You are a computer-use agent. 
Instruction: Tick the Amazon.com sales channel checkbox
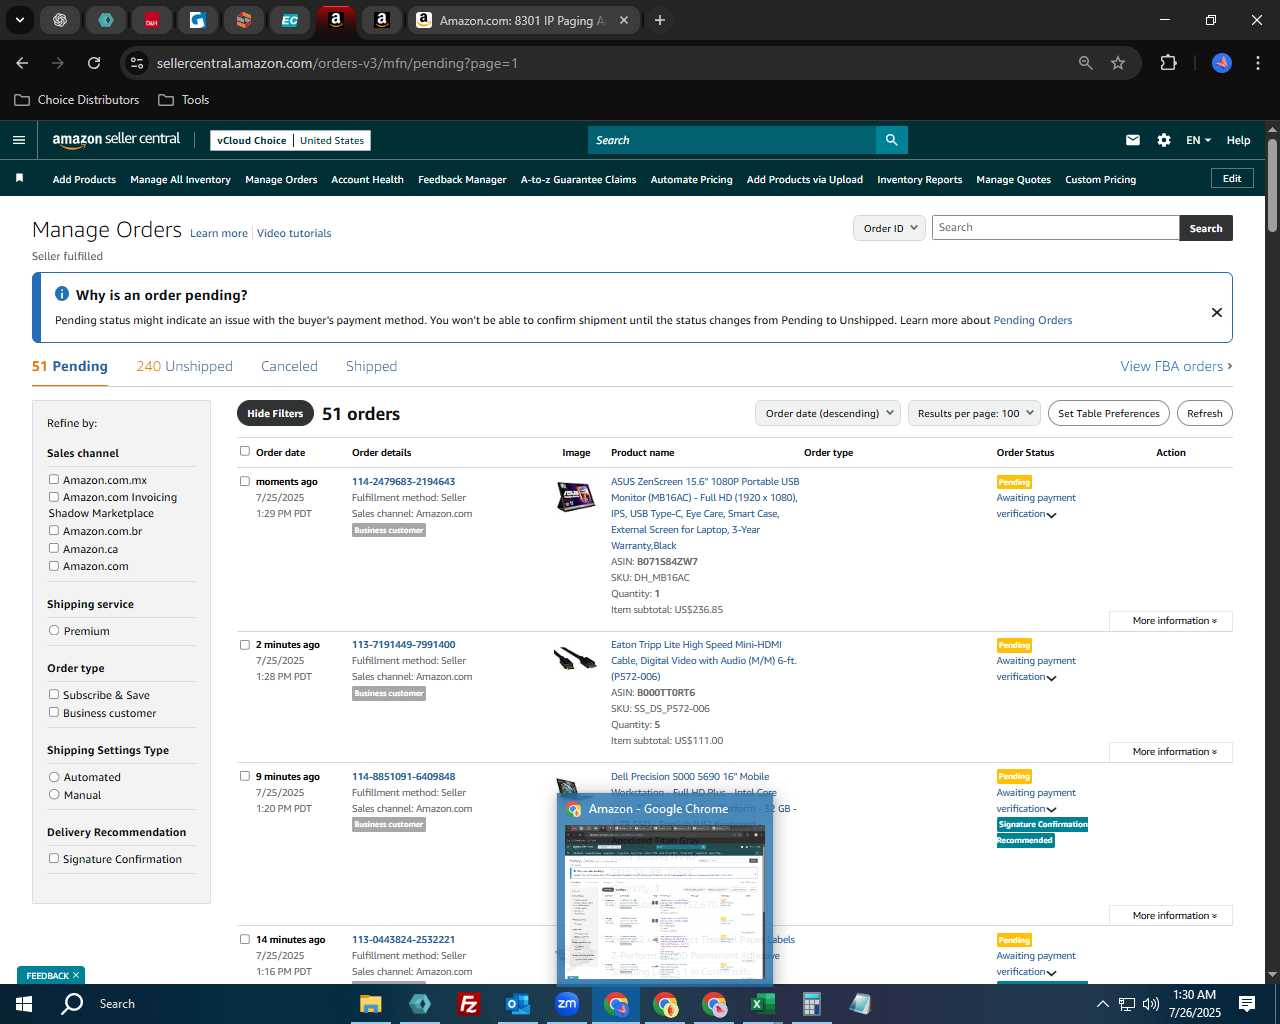[54, 566]
